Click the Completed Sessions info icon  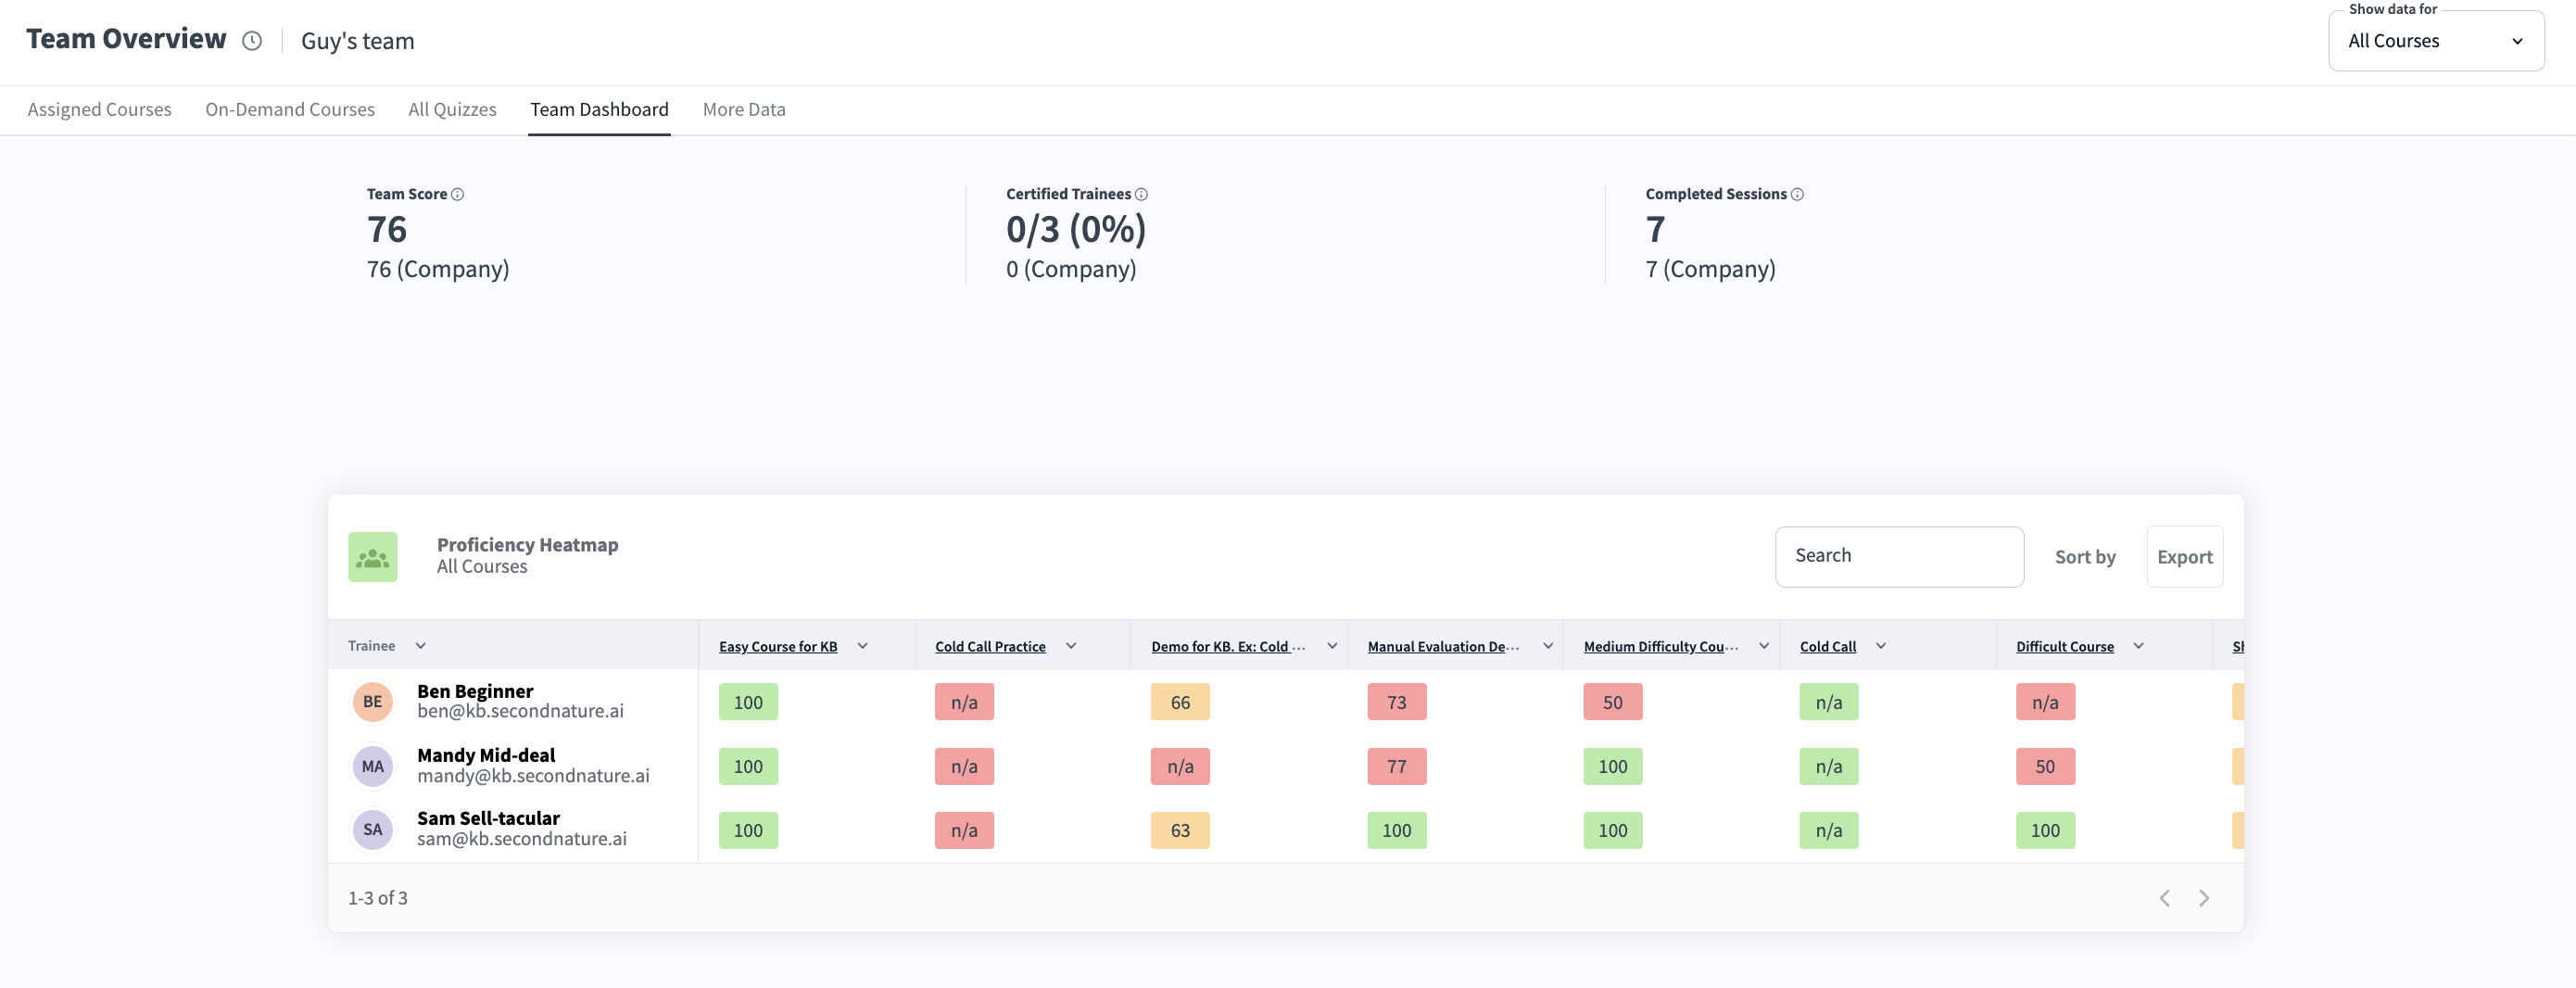1797,194
